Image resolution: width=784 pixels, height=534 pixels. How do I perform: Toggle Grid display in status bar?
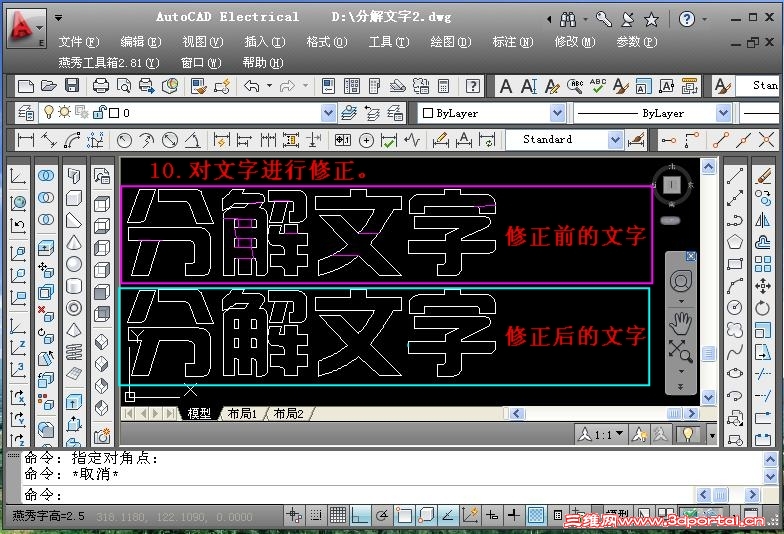(x=338, y=515)
